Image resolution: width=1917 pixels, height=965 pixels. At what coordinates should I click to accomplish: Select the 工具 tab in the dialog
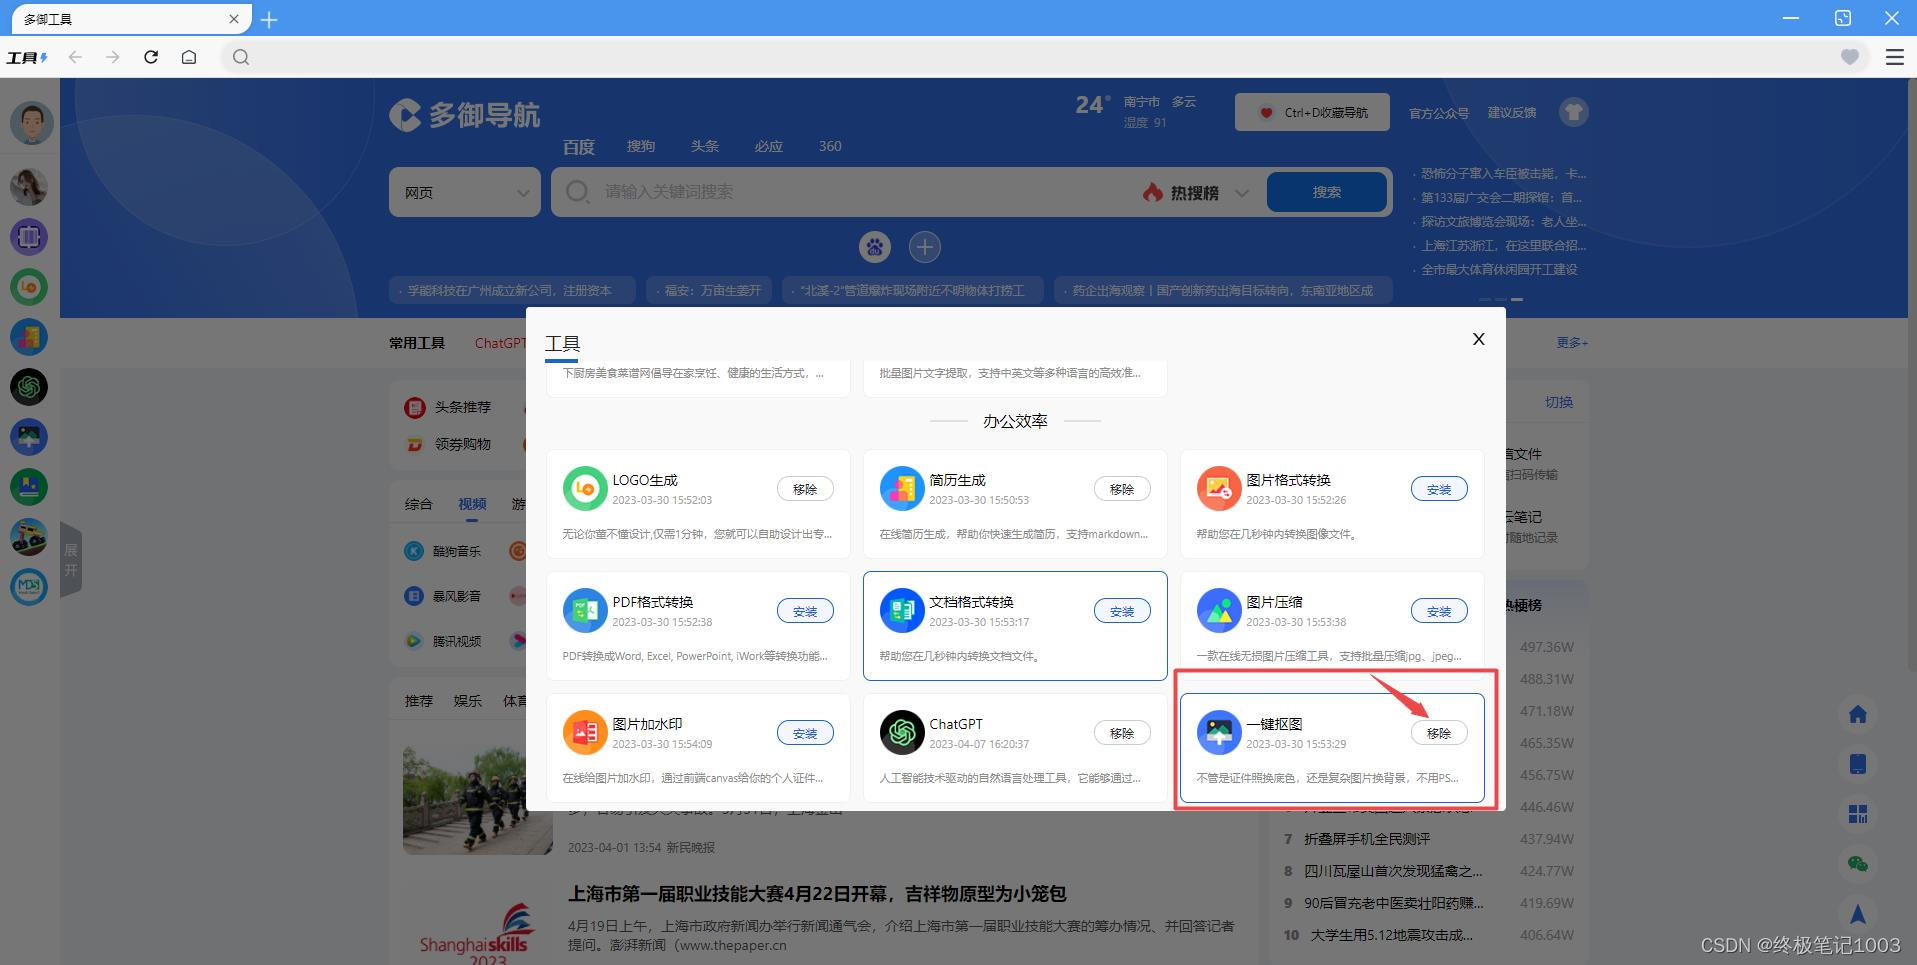pos(562,344)
